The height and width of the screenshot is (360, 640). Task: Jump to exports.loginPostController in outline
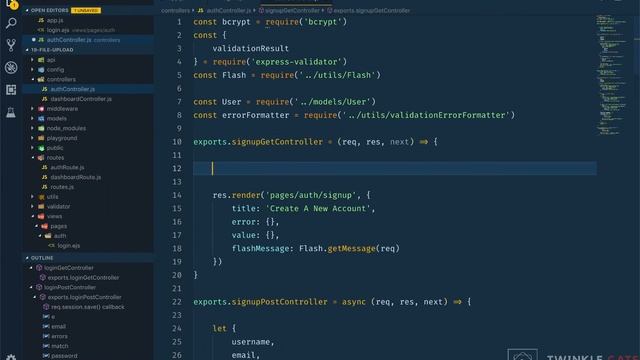pos(84,297)
